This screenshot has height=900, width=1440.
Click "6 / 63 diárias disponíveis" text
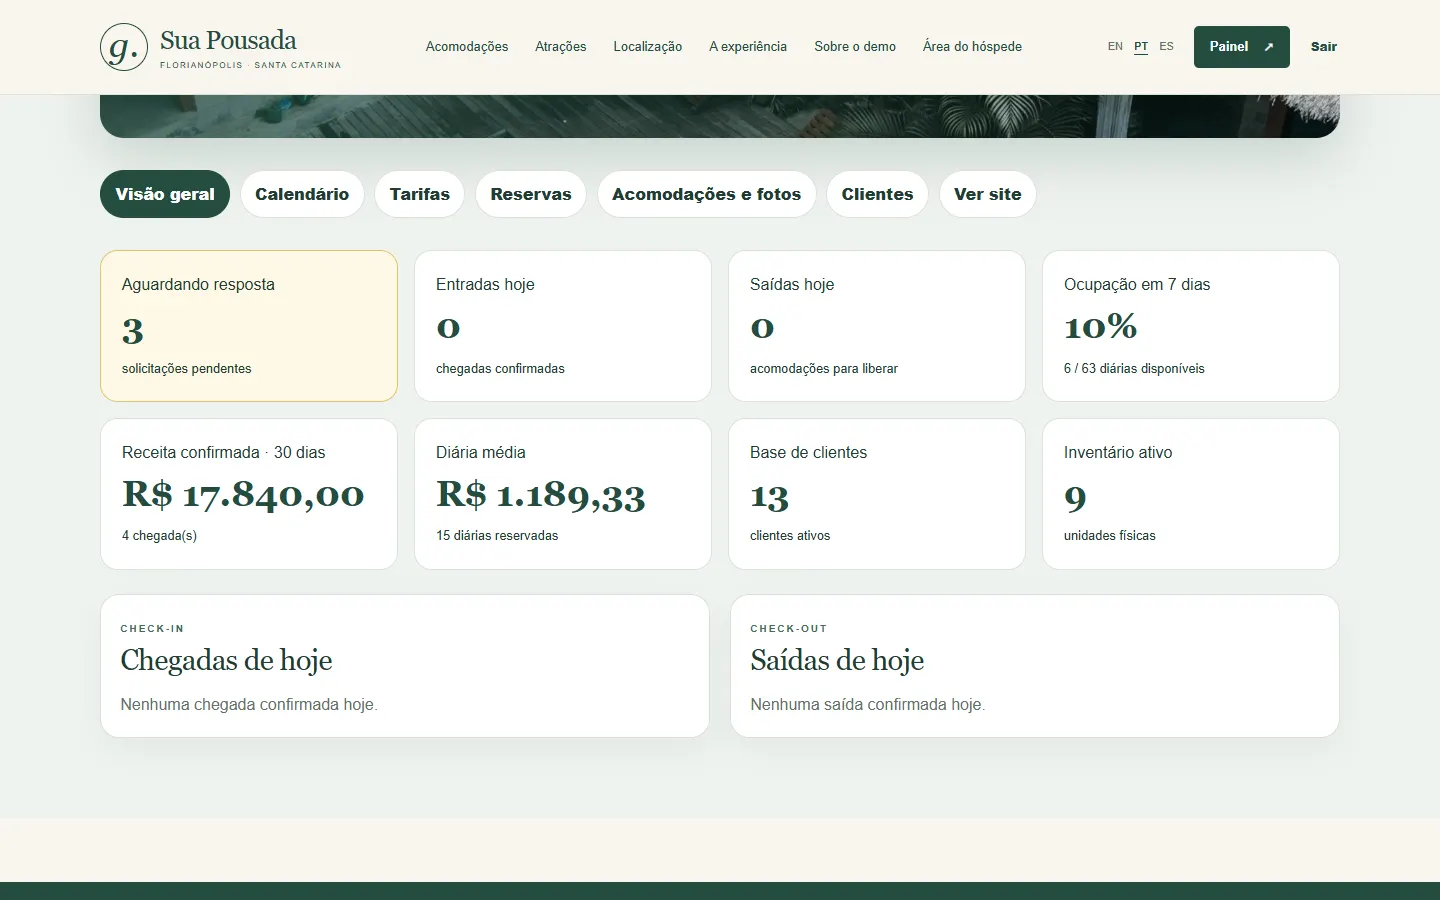tap(1134, 369)
